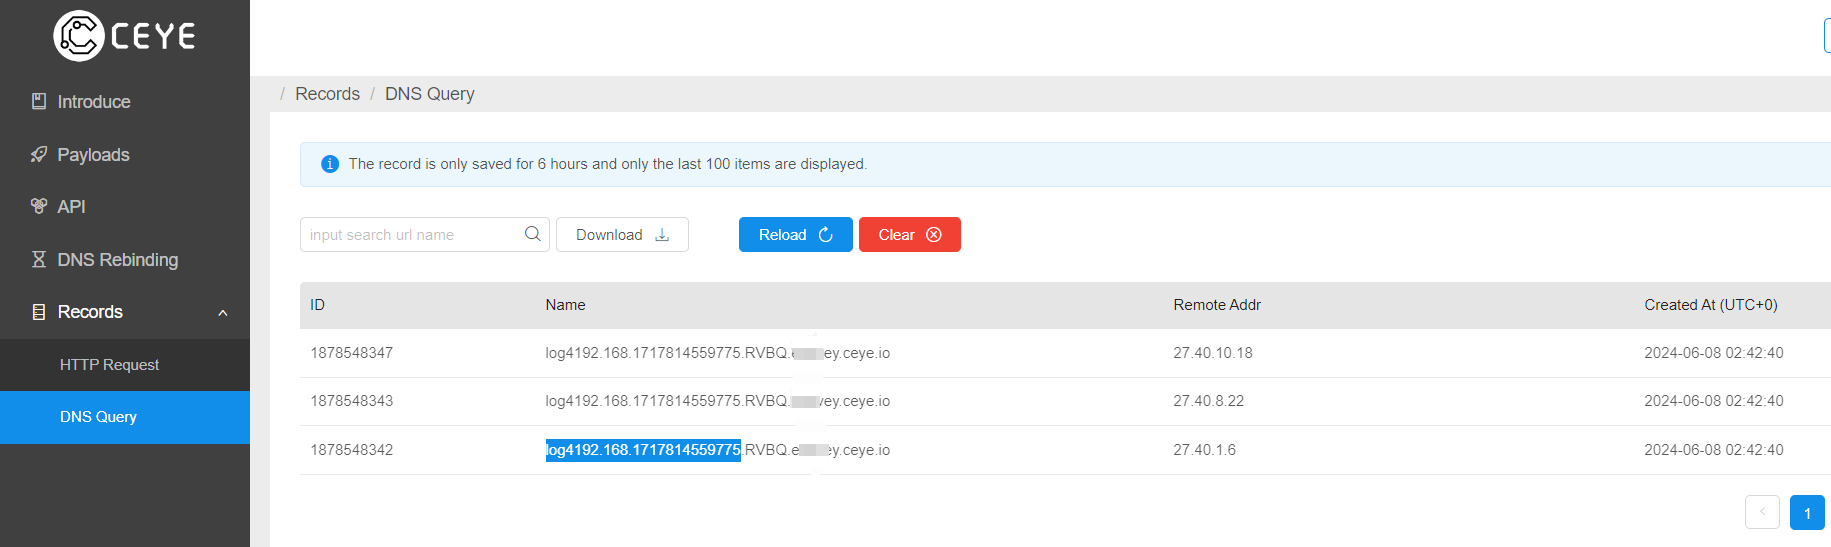Click the DNS Query breadcrumb
1831x547 pixels.
(x=430, y=94)
